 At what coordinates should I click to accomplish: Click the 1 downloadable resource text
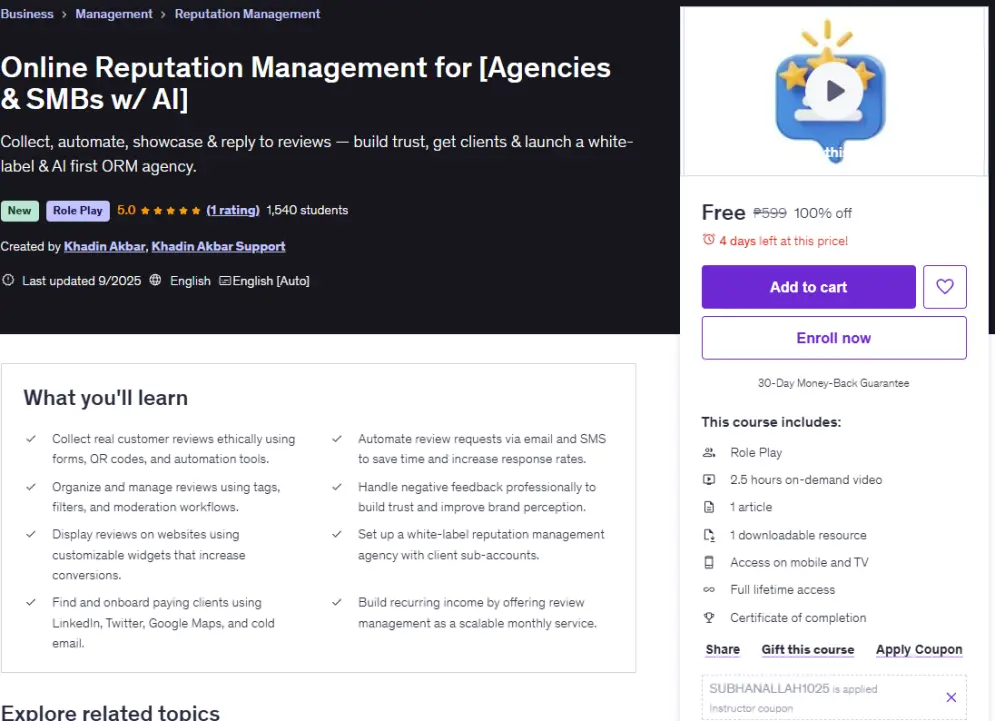point(798,535)
